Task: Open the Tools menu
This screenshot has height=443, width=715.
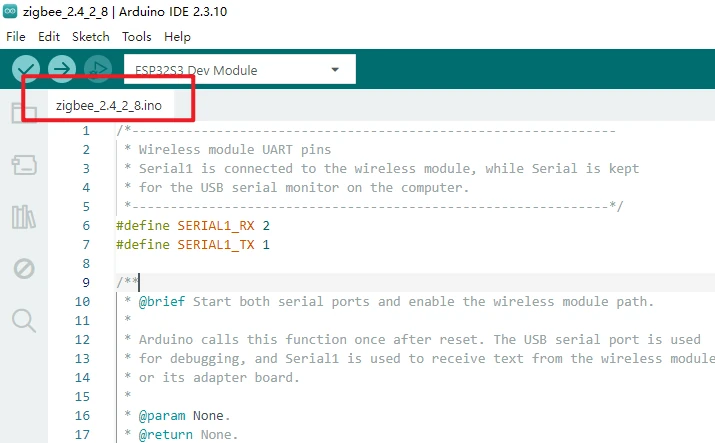Action: pyautogui.click(x=136, y=36)
